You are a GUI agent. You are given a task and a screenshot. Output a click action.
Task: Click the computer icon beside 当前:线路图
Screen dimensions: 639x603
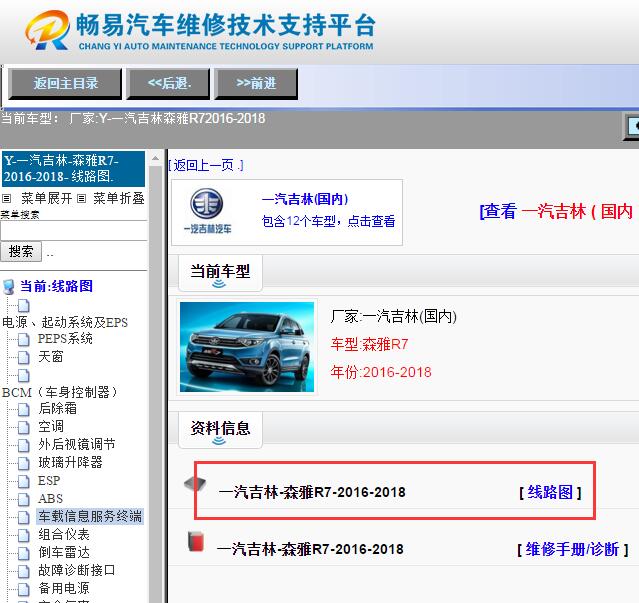coord(9,287)
